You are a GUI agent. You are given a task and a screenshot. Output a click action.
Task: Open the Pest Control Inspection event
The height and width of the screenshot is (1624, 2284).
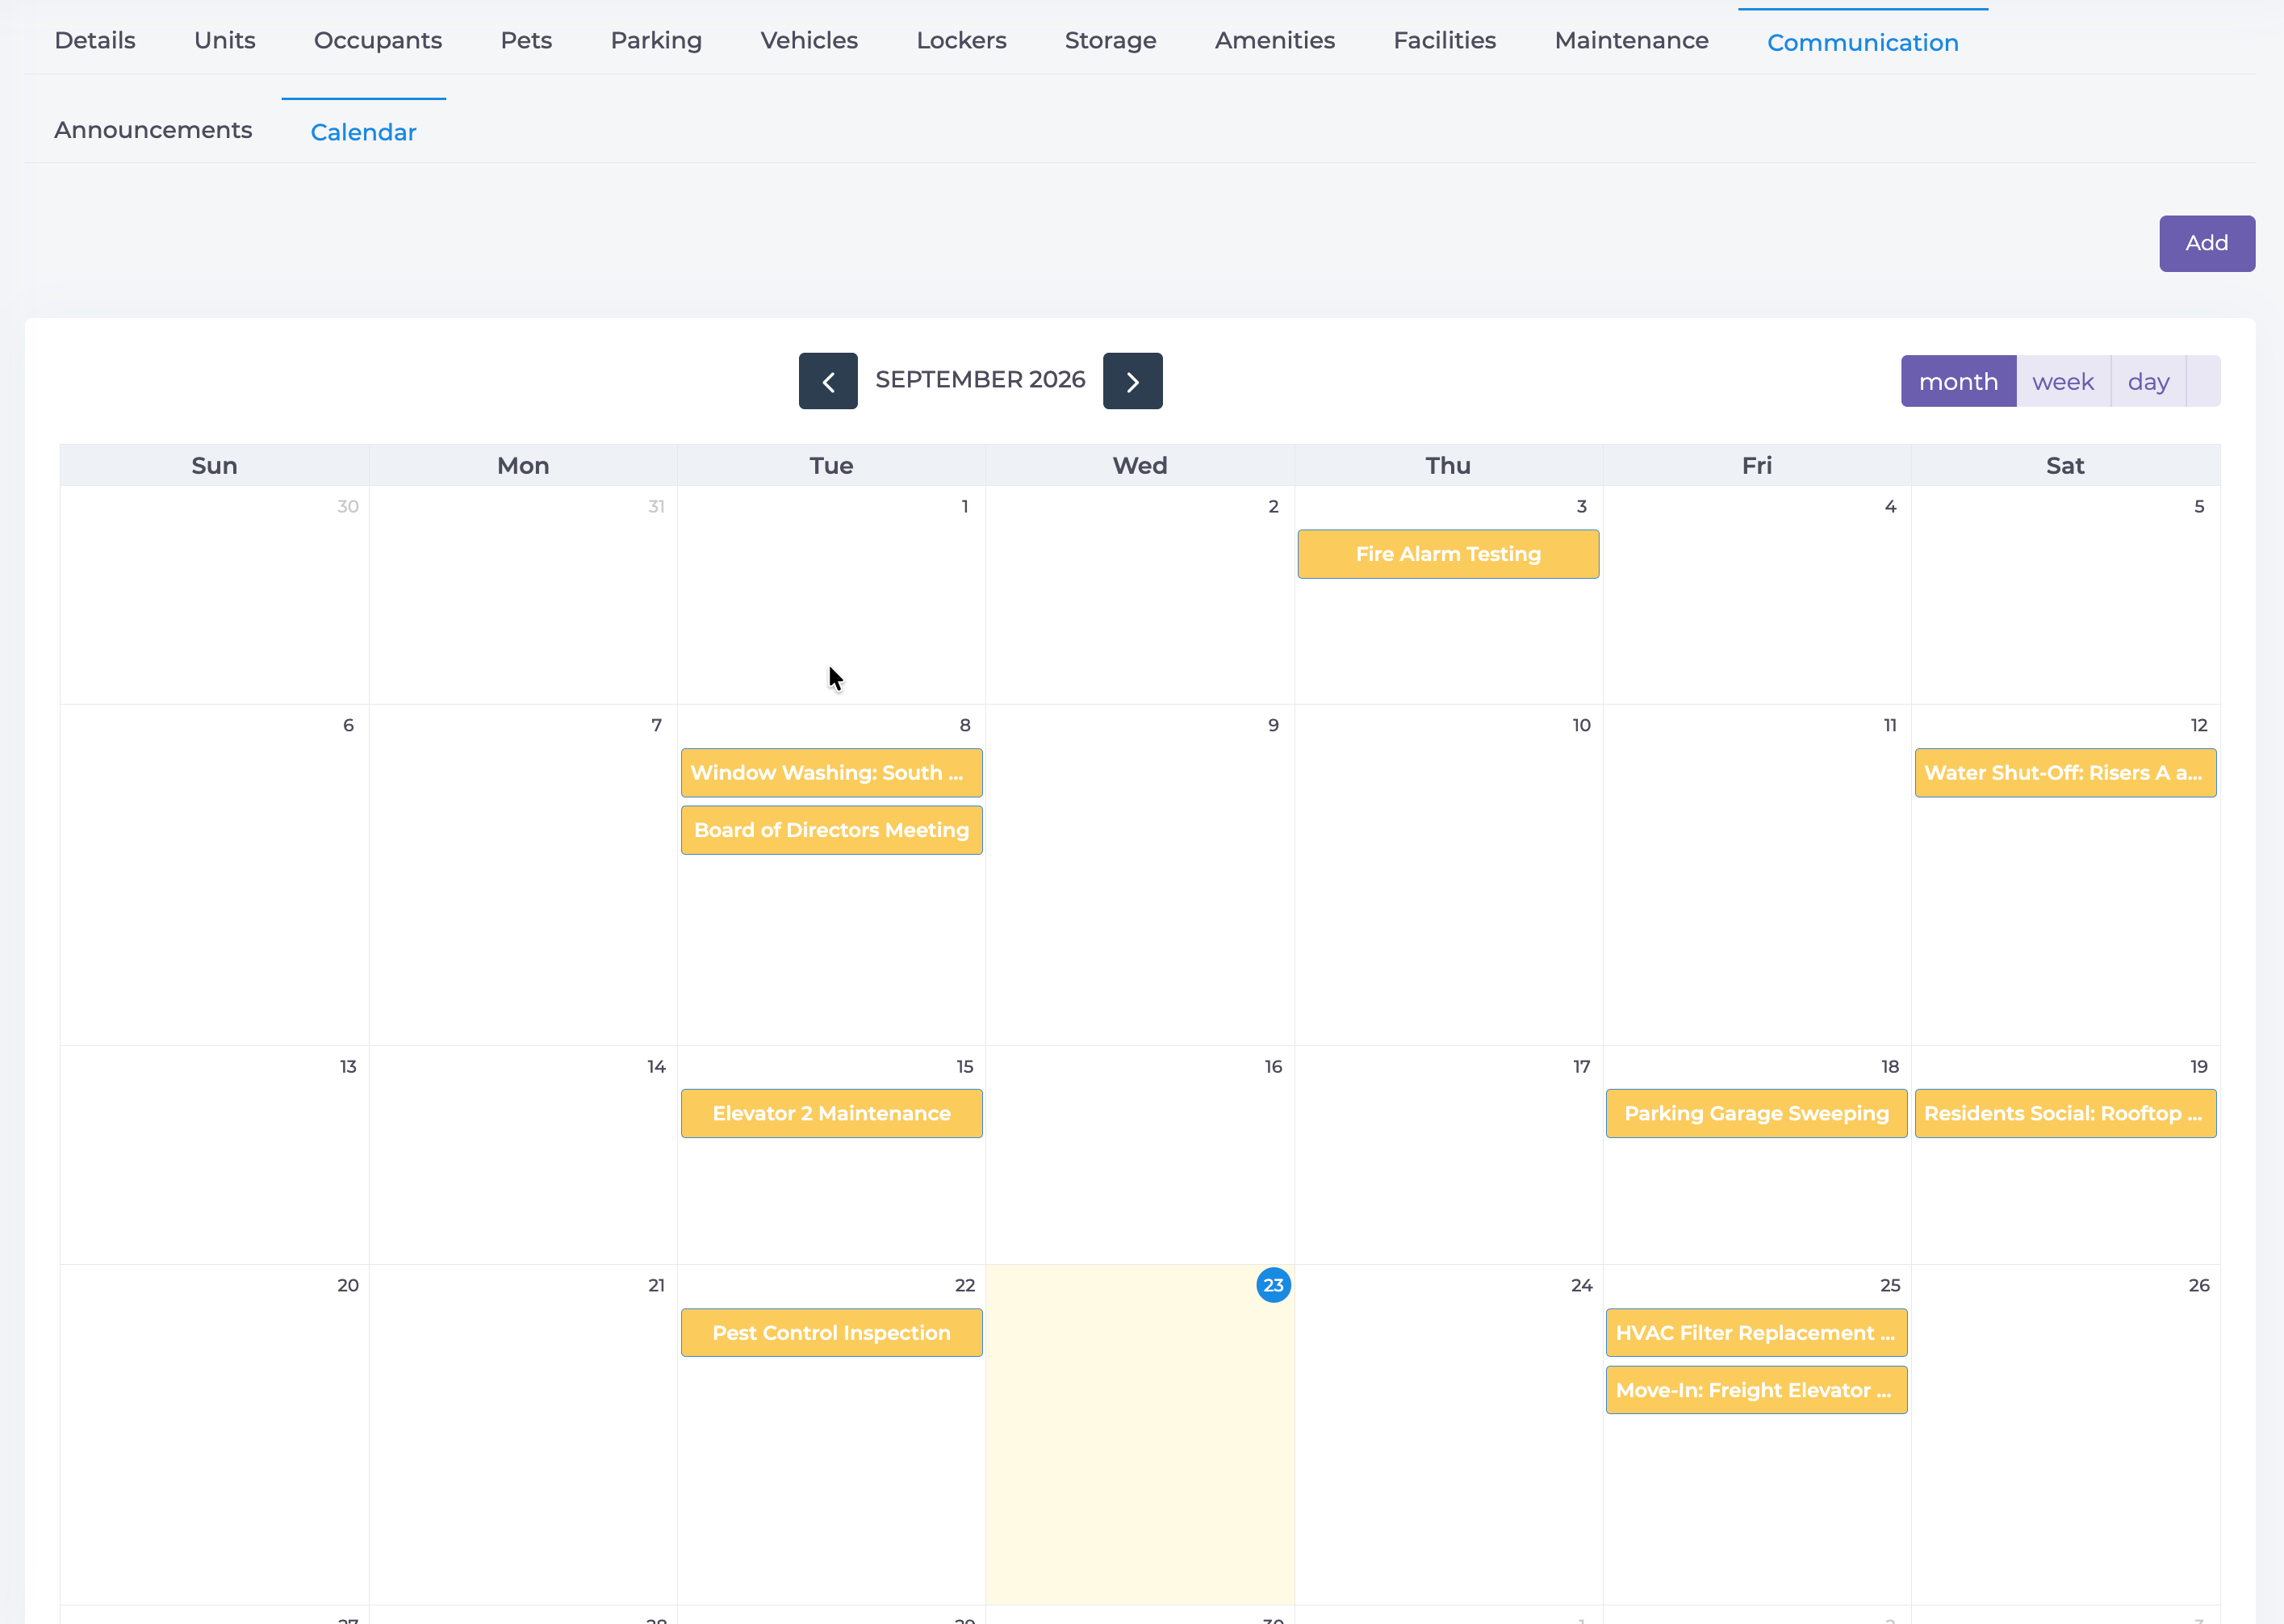[x=831, y=1333]
